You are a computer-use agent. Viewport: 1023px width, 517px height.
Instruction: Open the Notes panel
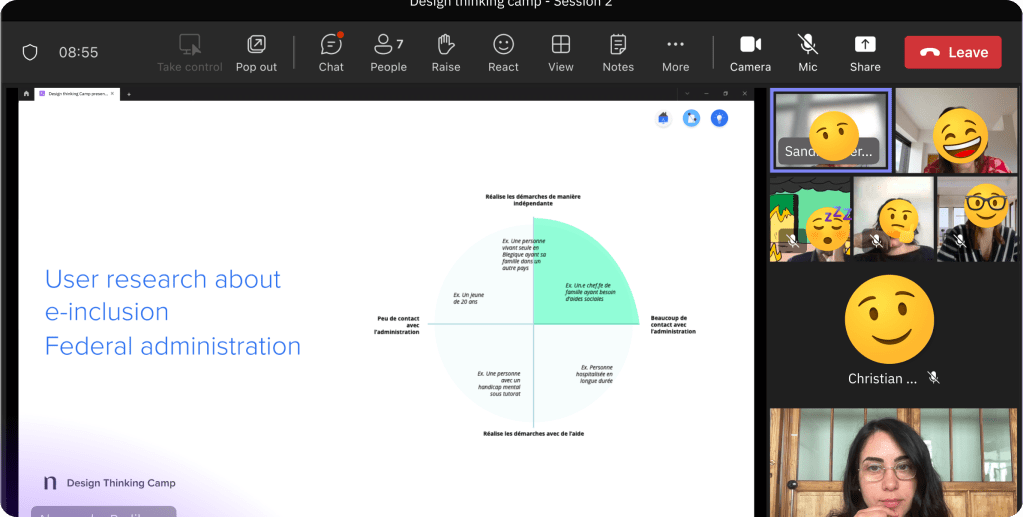pos(618,53)
